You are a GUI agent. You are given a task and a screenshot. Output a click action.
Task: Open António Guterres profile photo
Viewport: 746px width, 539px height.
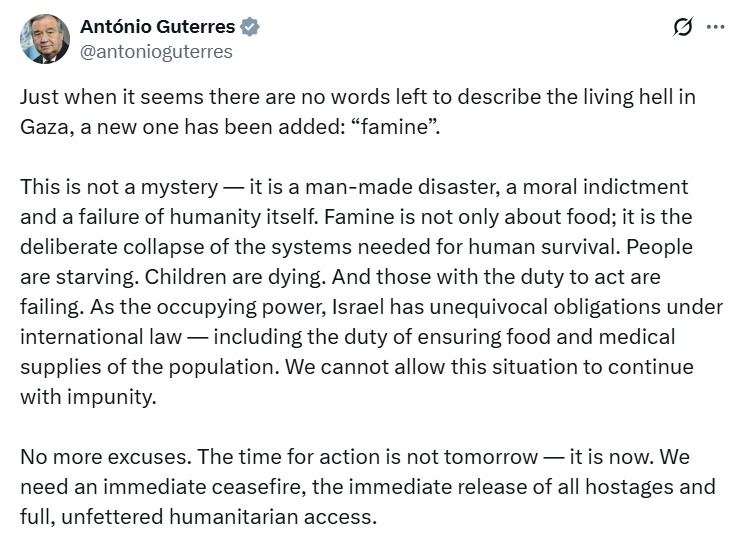coord(45,39)
